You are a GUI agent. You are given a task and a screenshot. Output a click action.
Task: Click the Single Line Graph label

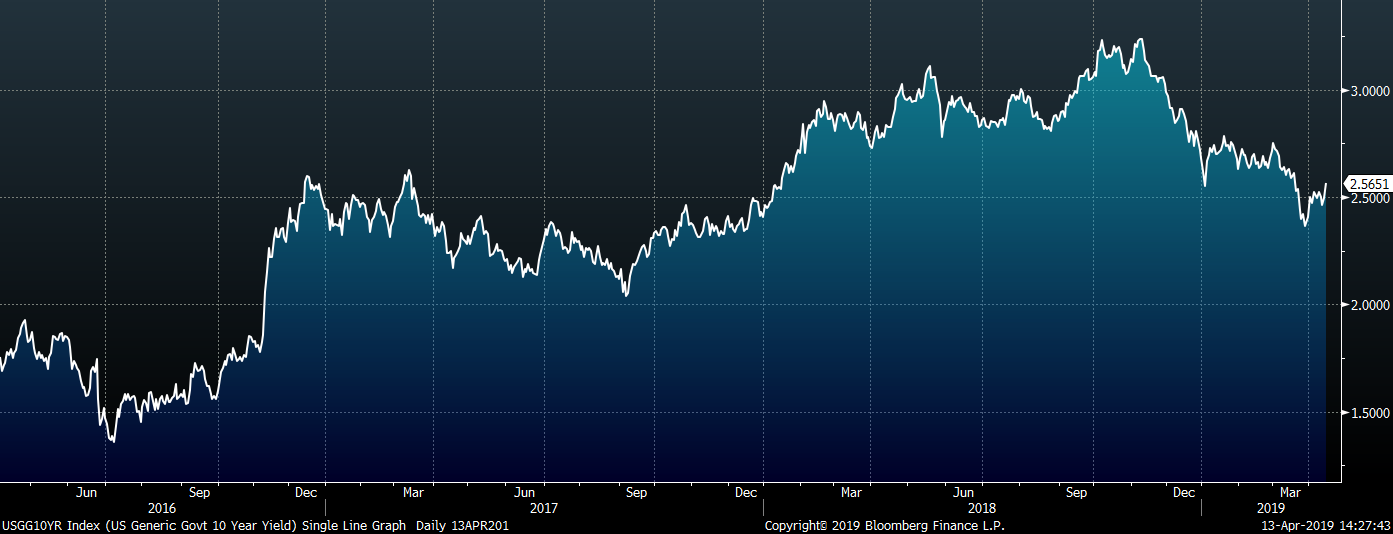pyautogui.click(x=352, y=525)
